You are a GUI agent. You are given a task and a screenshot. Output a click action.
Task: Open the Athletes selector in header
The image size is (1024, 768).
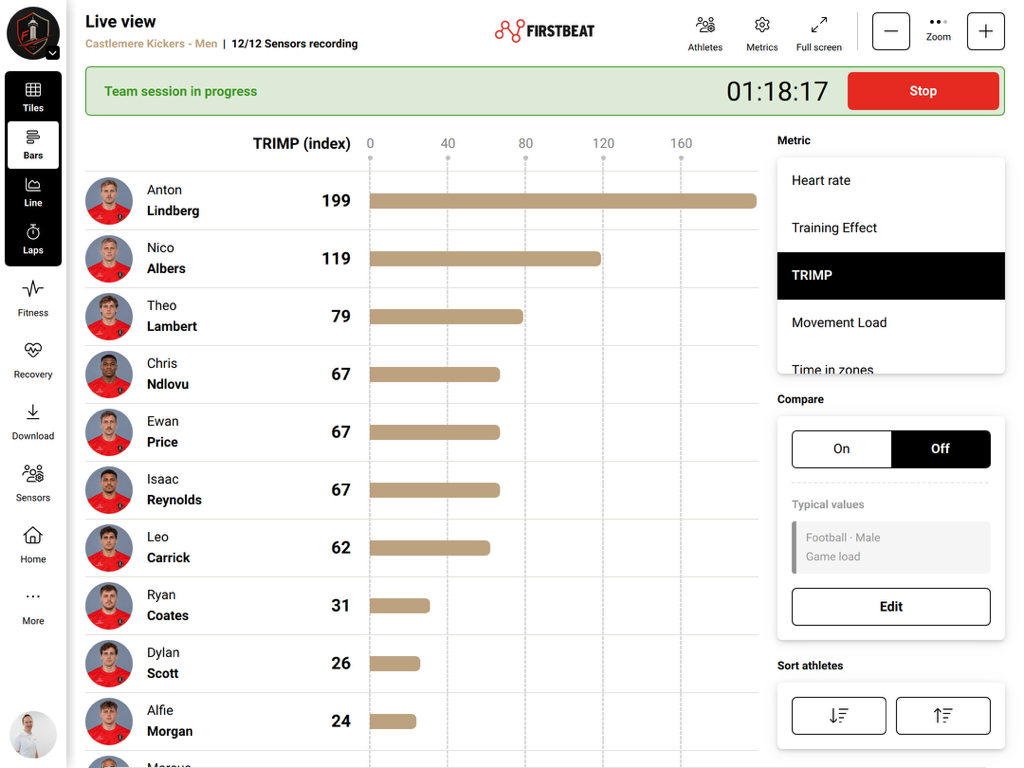click(x=705, y=34)
